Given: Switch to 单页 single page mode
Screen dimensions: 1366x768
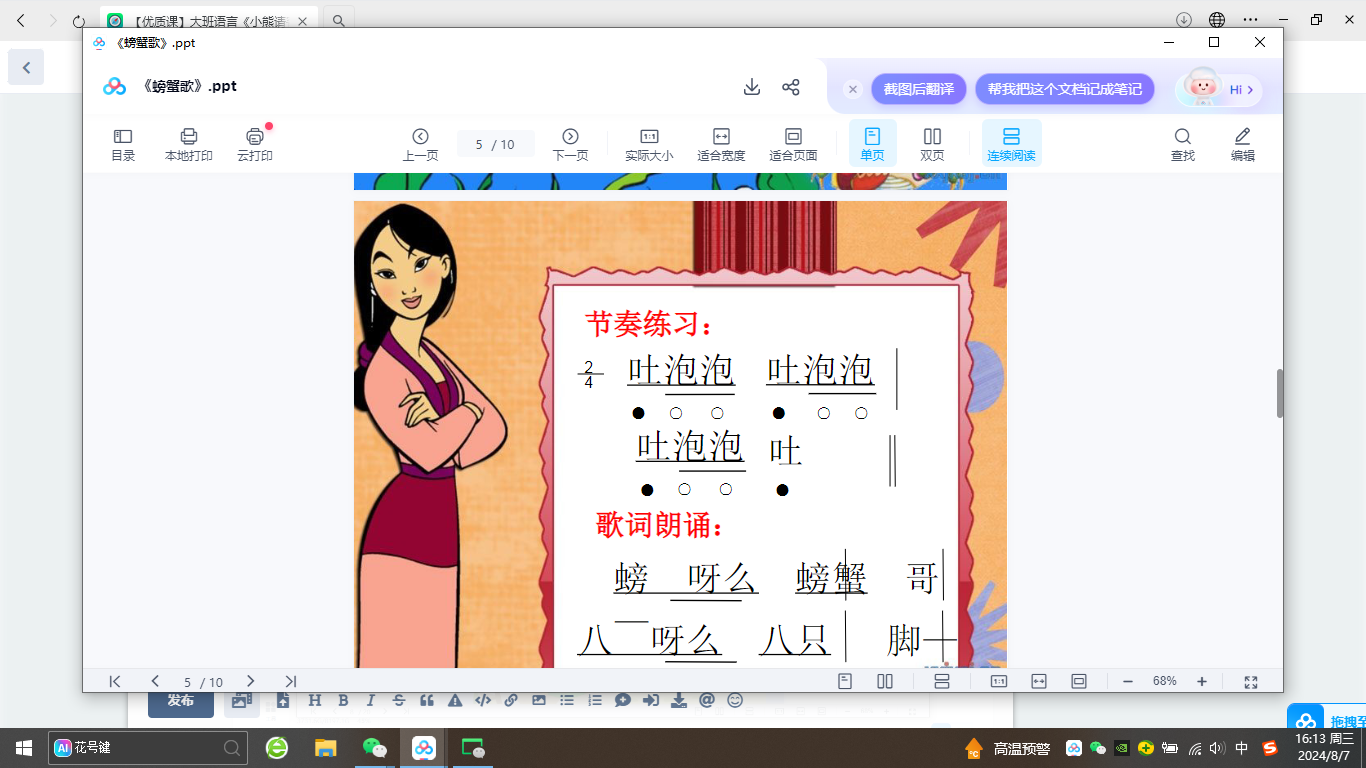Looking at the screenshot, I should [872, 144].
